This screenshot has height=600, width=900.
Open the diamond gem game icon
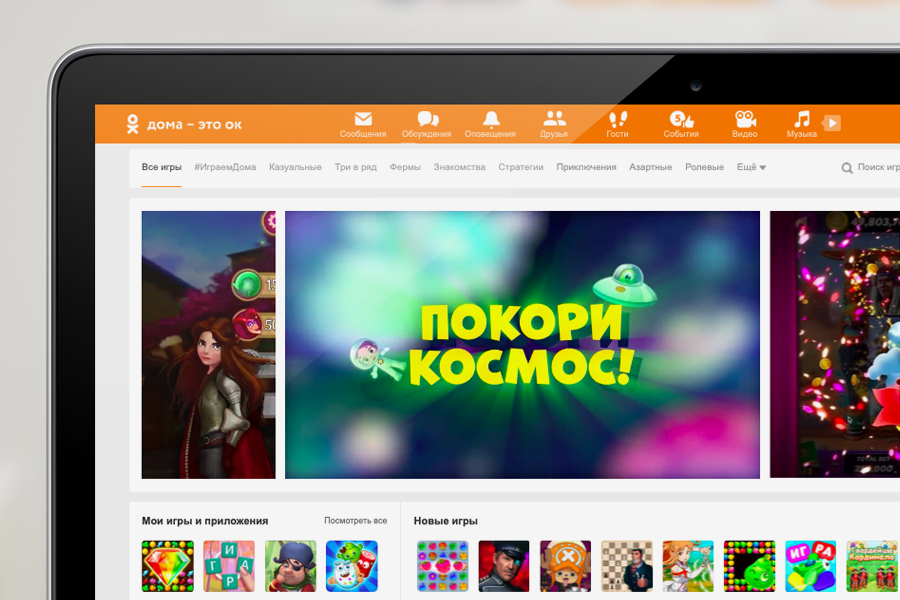click(168, 566)
